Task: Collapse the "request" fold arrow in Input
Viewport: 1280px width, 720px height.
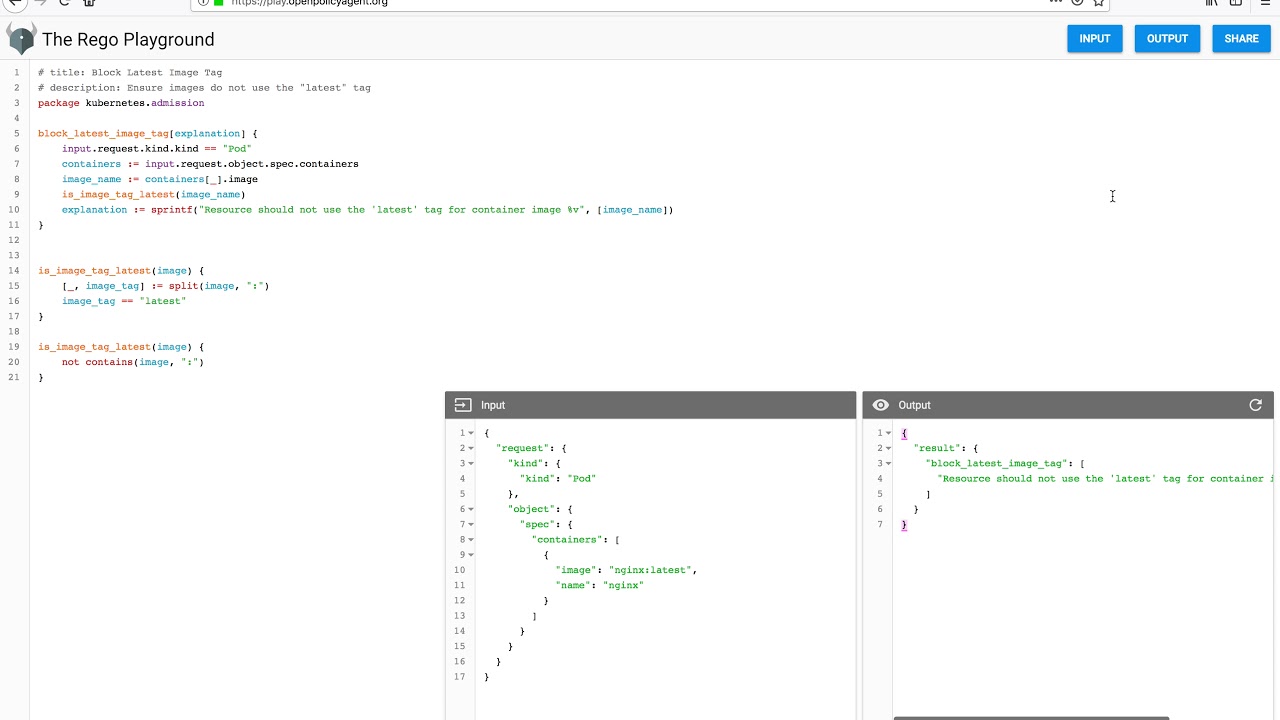Action: coord(471,448)
